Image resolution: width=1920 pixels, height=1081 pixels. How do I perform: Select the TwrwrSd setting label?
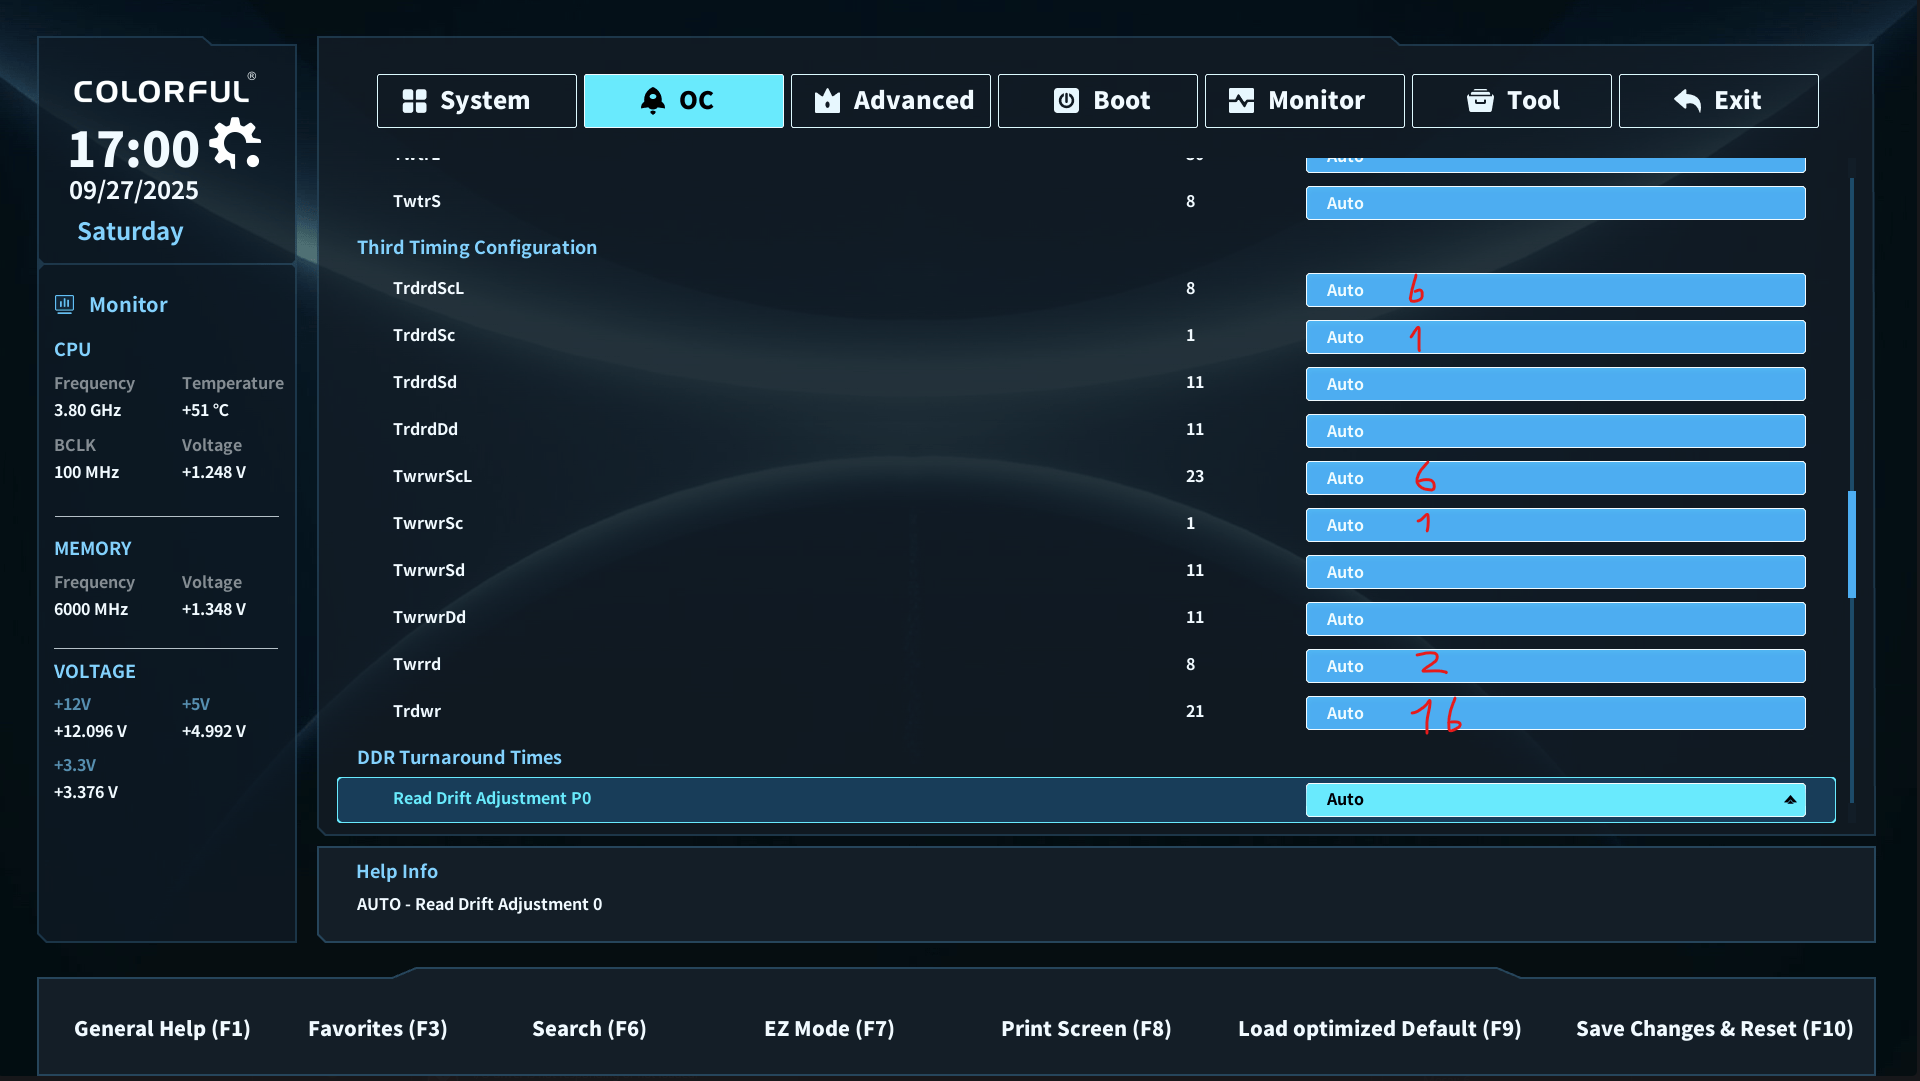pyautogui.click(x=429, y=570)
